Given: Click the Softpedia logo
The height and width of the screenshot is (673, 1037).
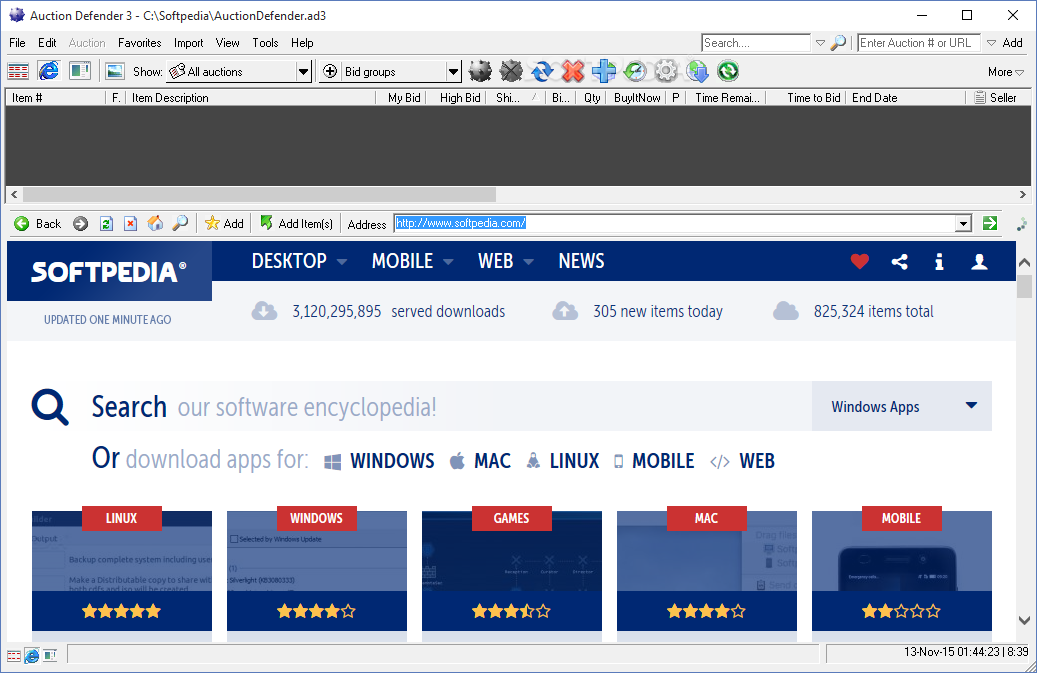Looking at the screenshot, I should pos(109,271).
